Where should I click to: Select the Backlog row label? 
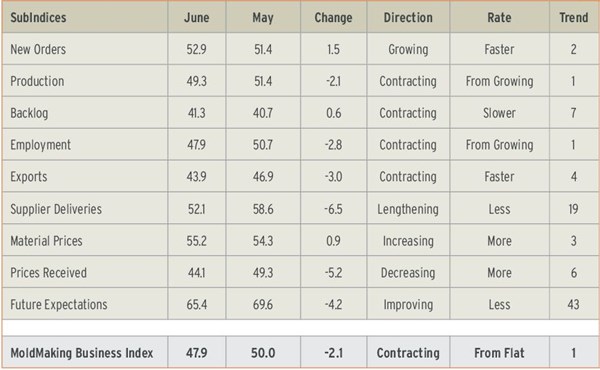point(29,113)
